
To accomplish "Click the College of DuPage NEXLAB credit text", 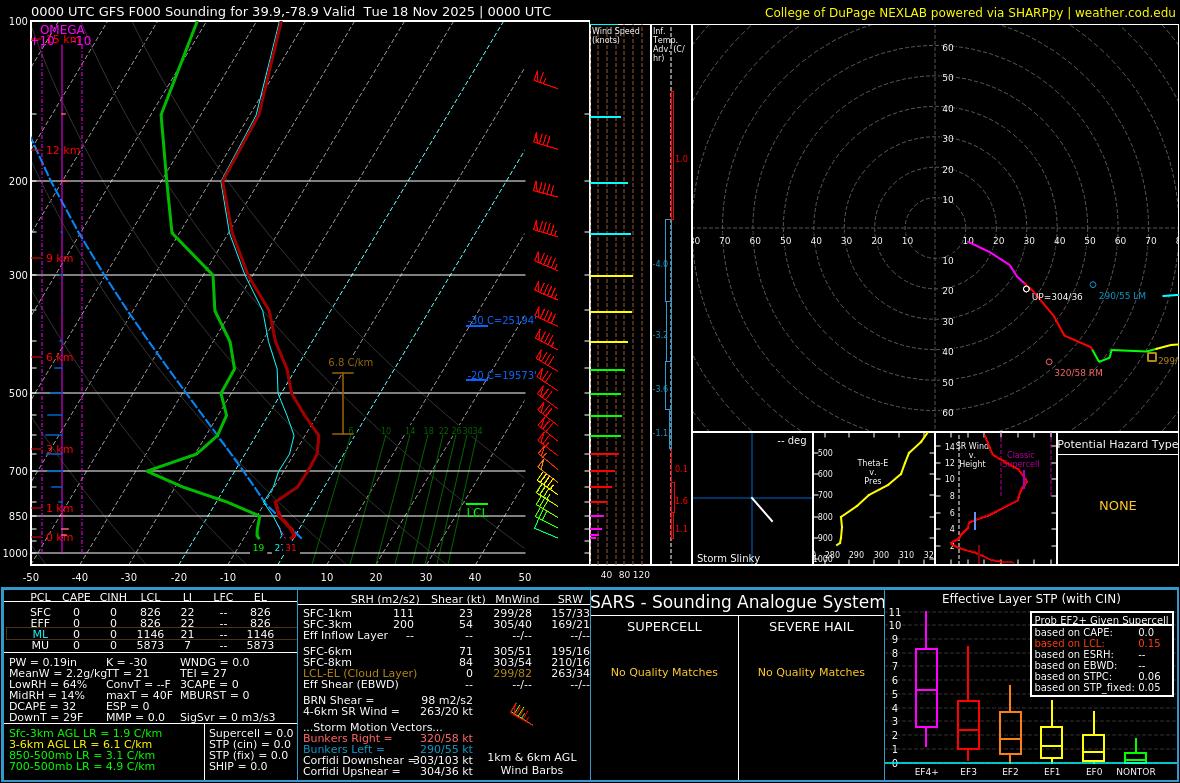I will 969,13.
